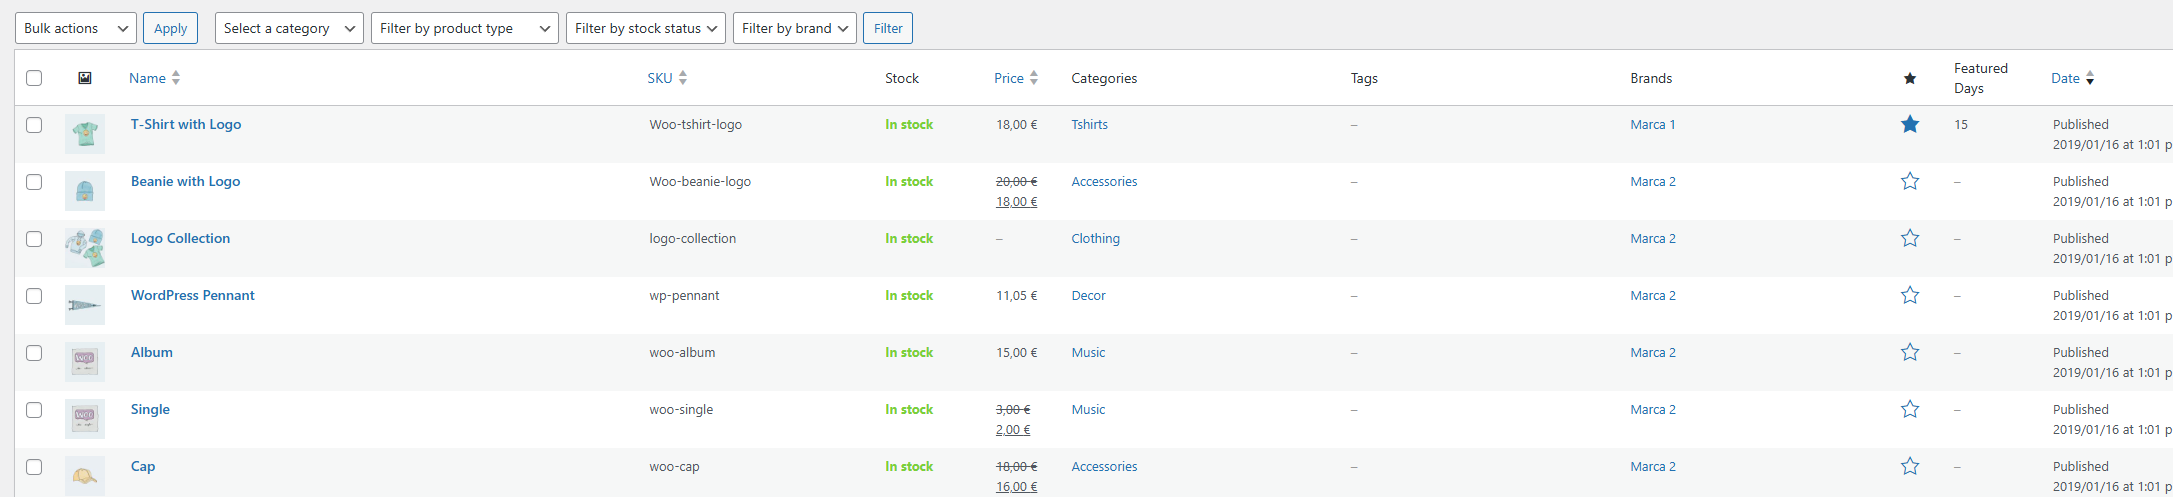Select checkbox for Single row
This screenshot has height=497, width=2173.
point(34,410)
